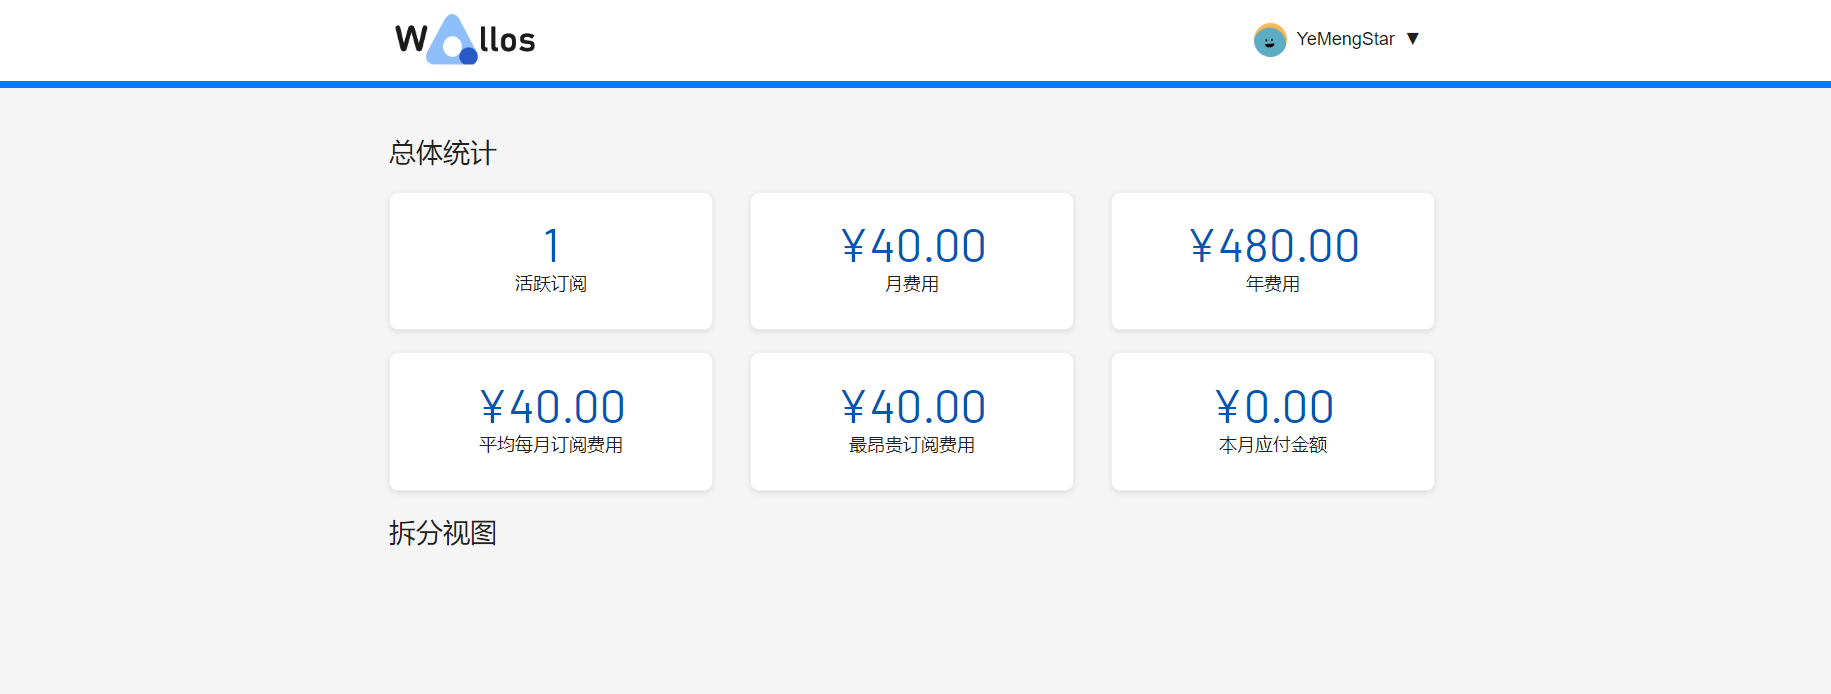Click the ¥40.00 value above 月费用
This screenshot has height=694, width=1831.
[x=912, y=246]
